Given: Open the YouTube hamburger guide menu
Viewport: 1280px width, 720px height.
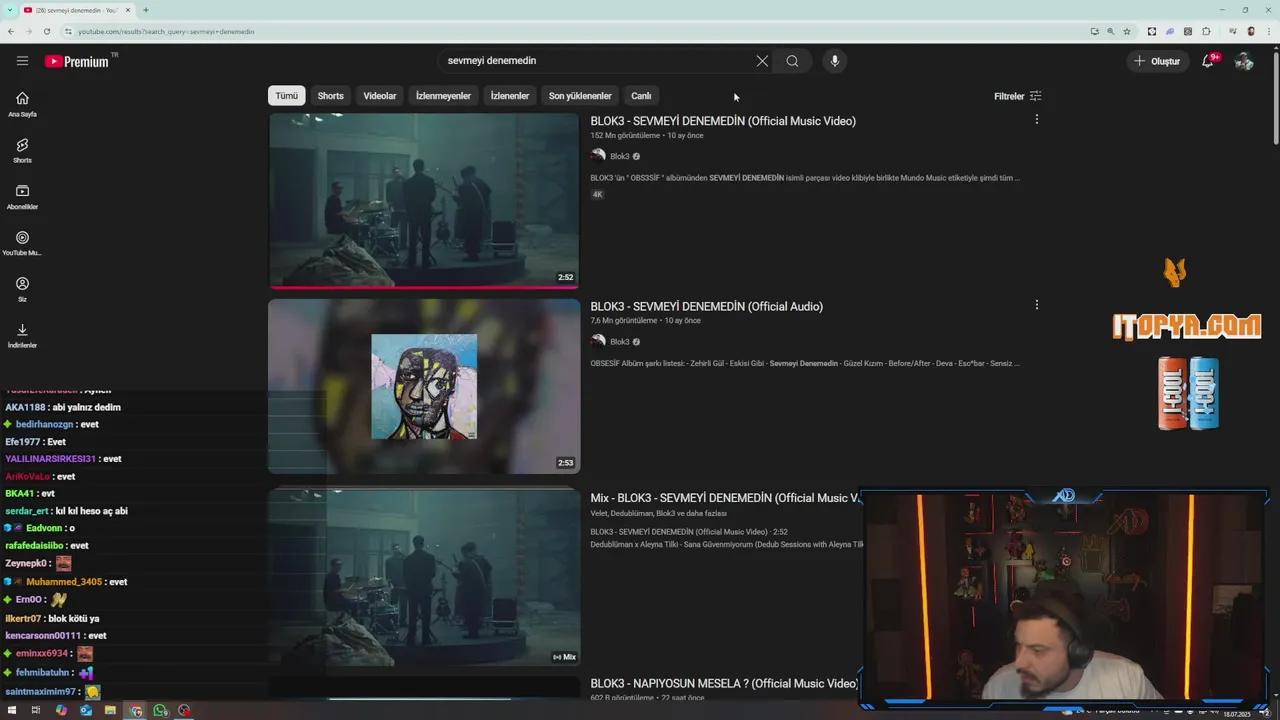Looking at the screenshot, I should tap(22, 61).
